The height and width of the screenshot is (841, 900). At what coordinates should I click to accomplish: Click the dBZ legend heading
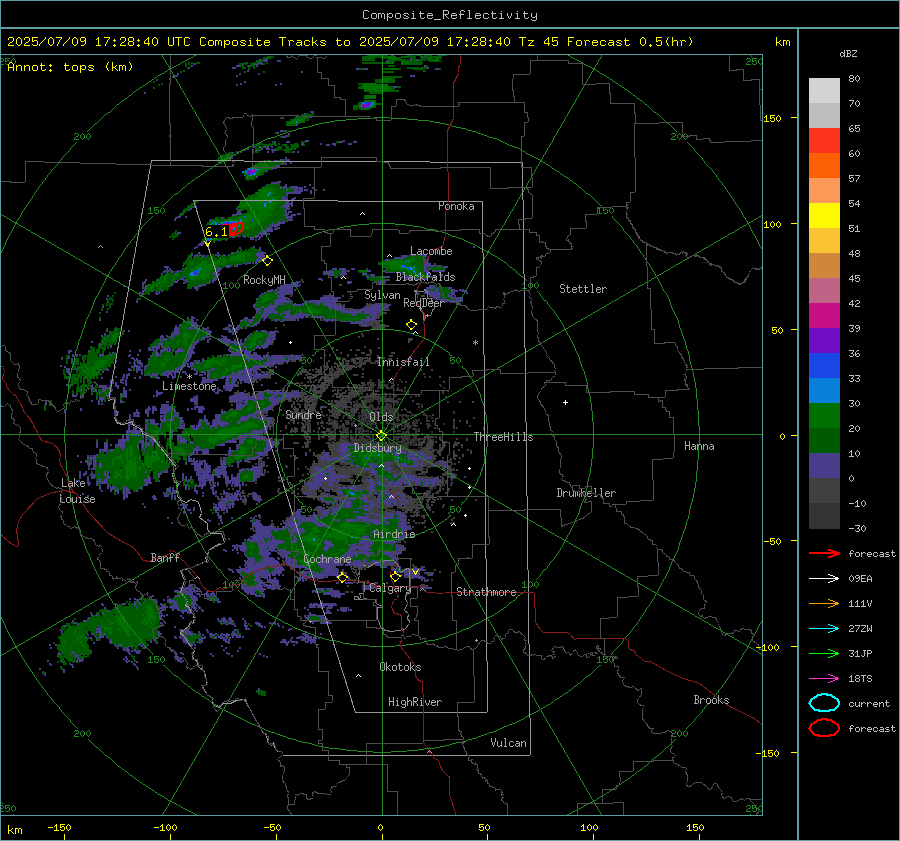(848, 53)
